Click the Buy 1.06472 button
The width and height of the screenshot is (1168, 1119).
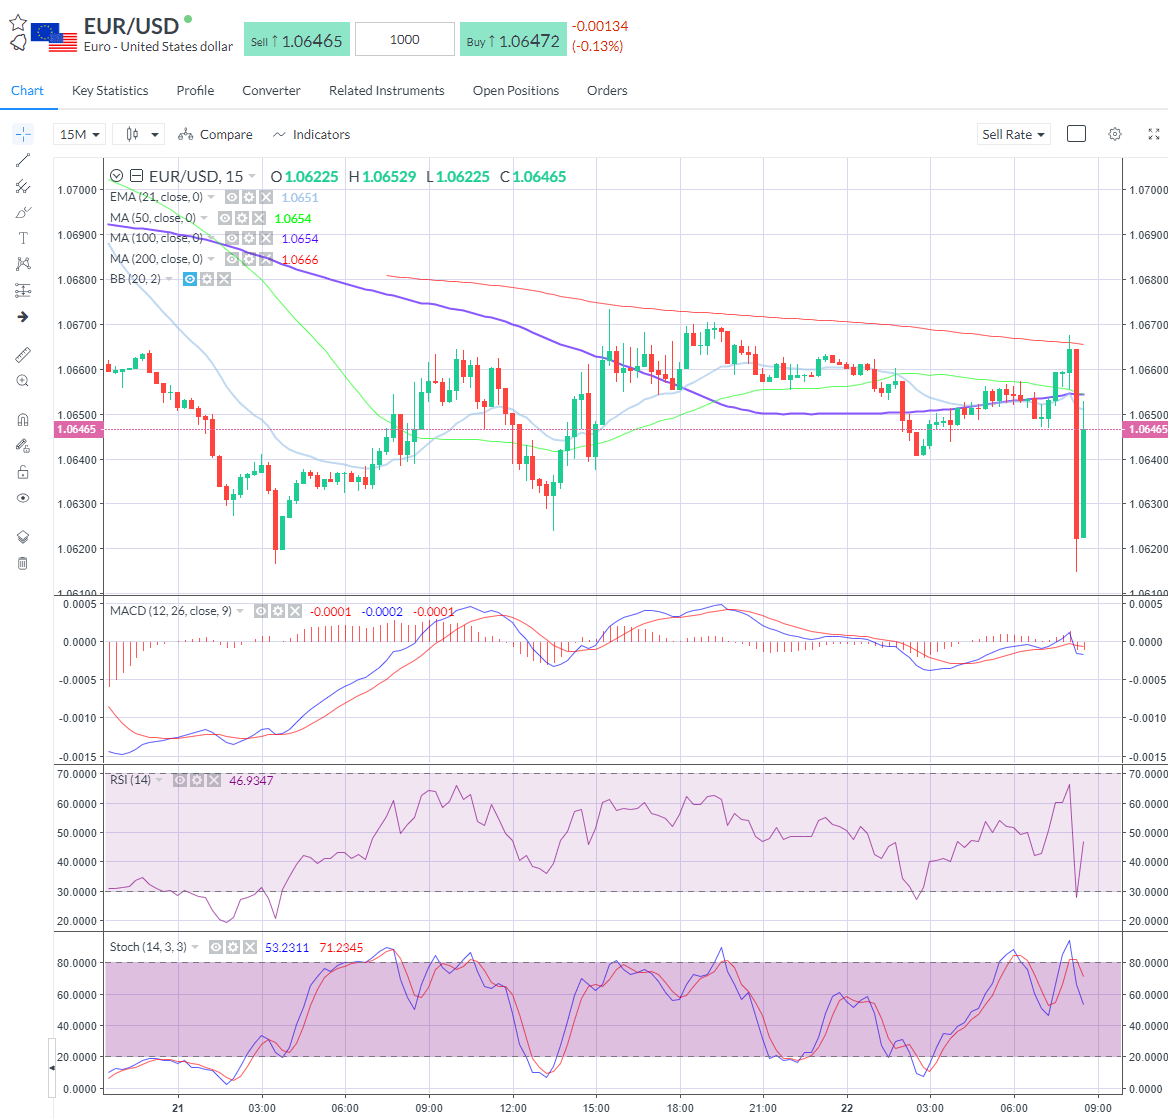tap(513, 40)
